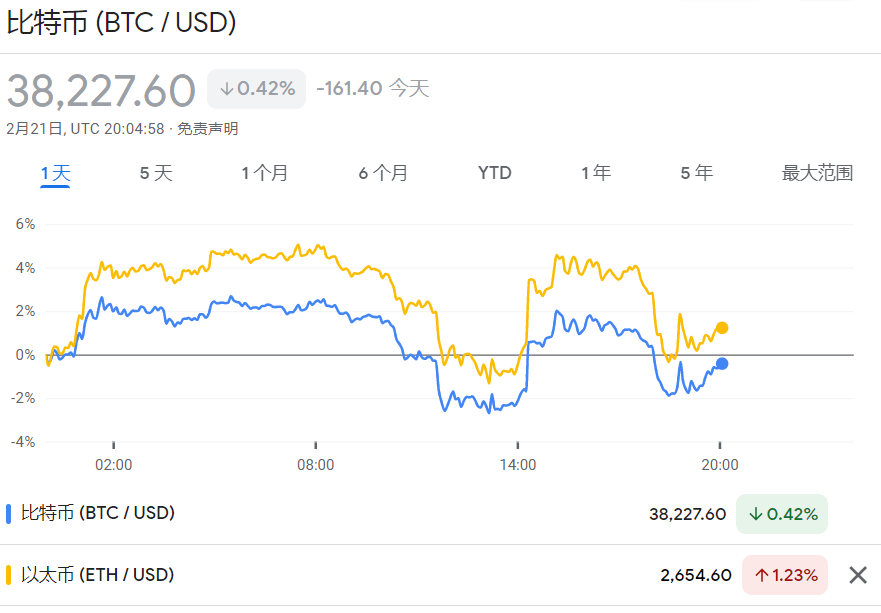881x613 pixels.
Task: Select the 1天 time range tab
Action: pyautogui.click(x=56, y=173)
